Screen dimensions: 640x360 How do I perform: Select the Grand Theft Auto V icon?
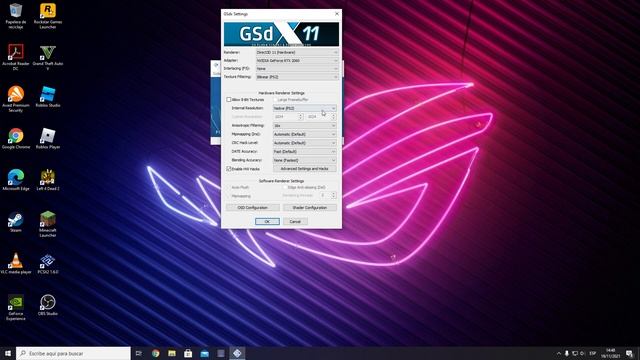point(48,57)
